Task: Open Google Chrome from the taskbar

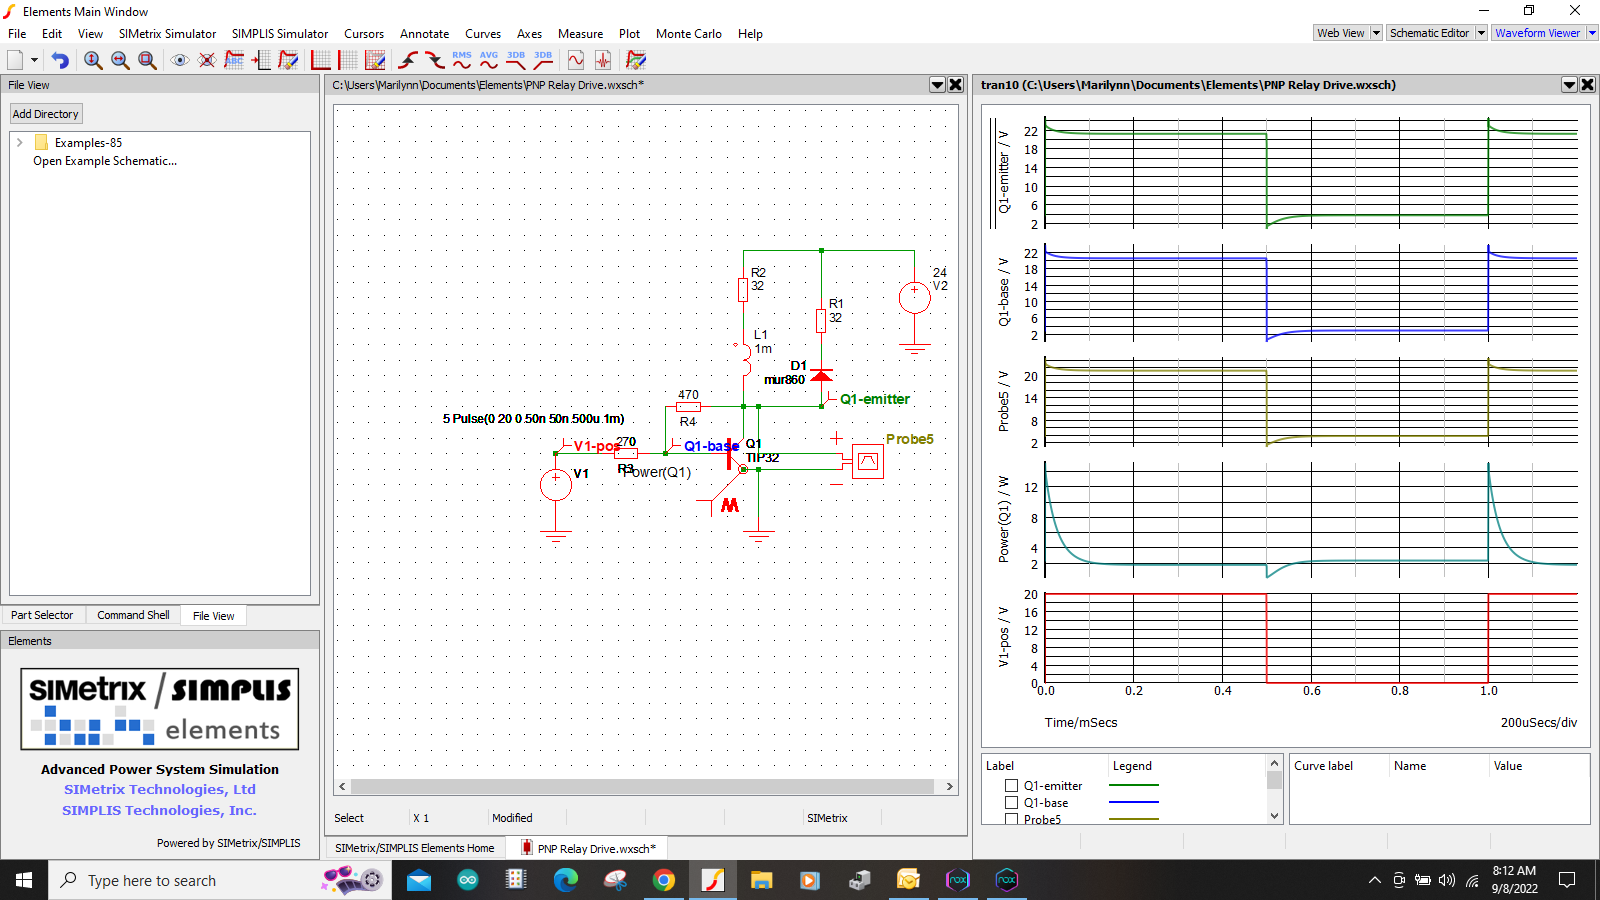Action: [x=664, y=880]
